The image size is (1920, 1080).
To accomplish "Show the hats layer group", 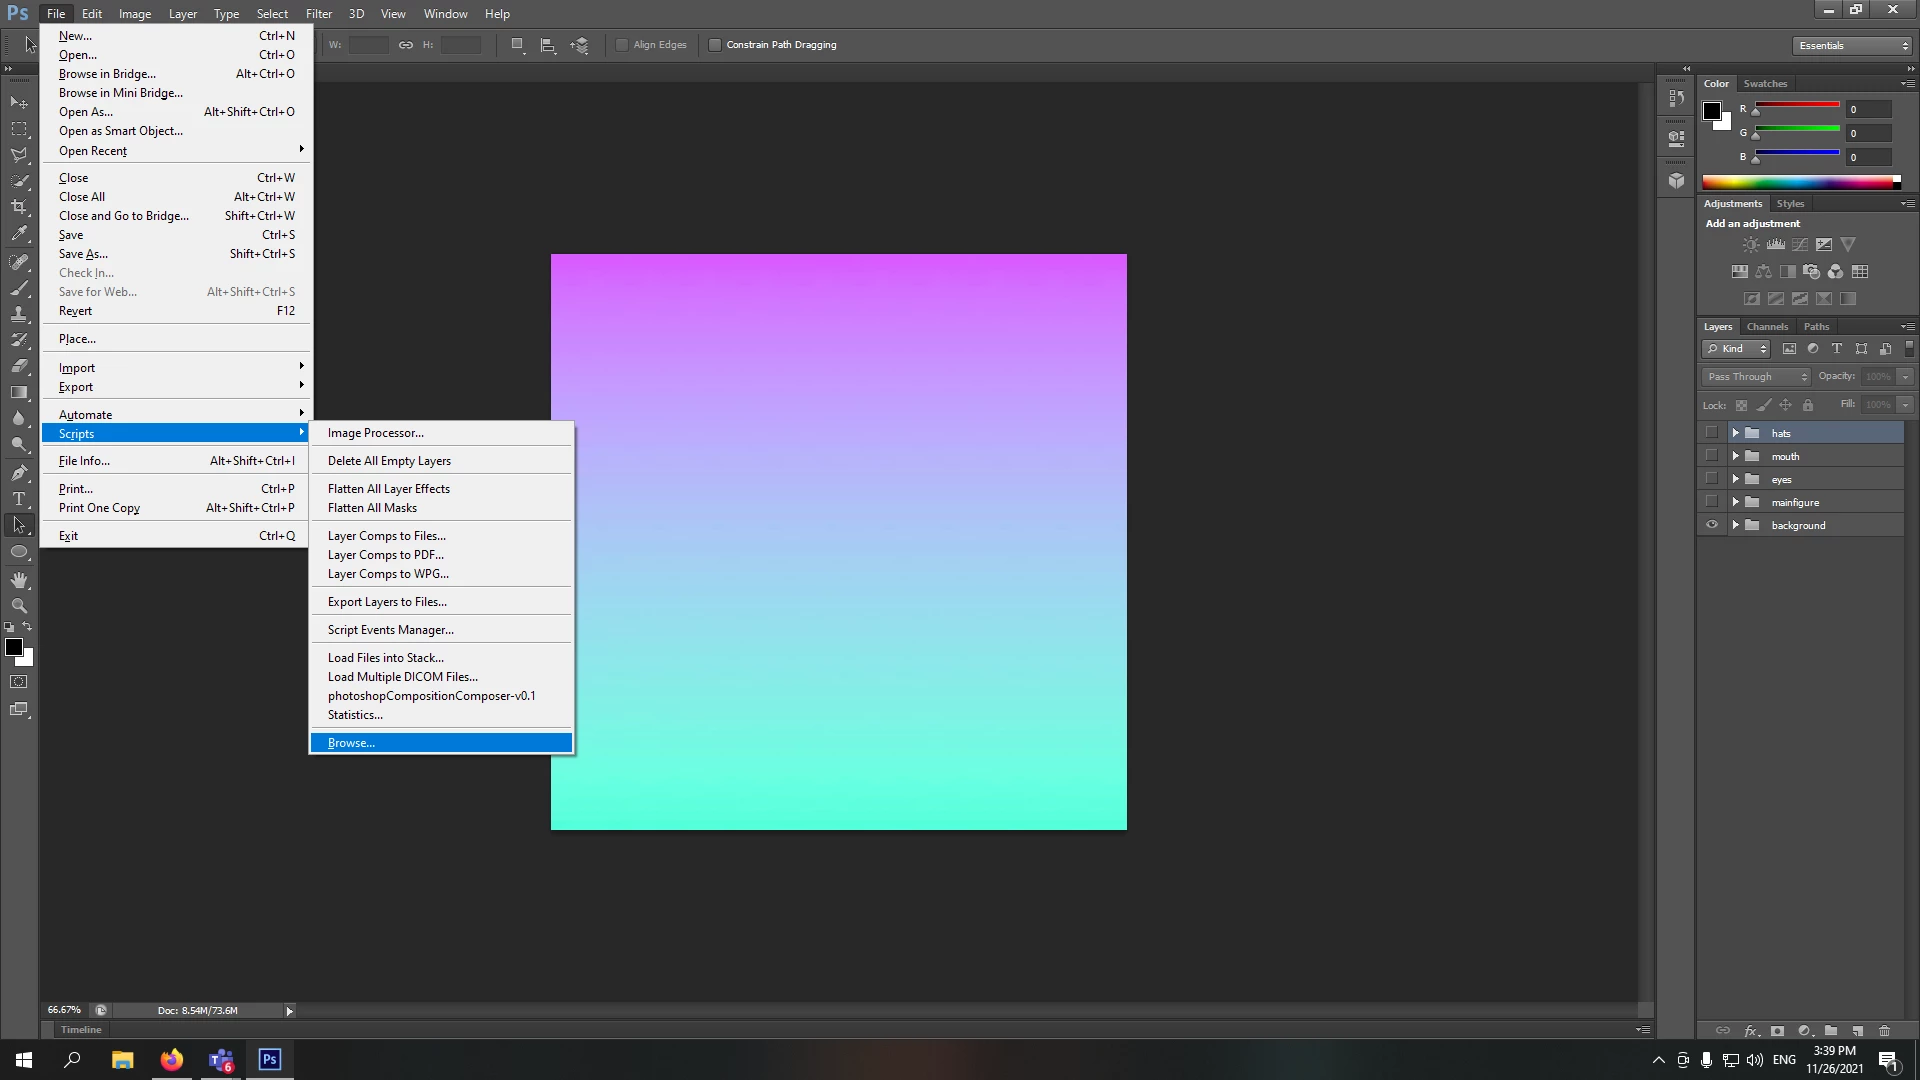I will point(1711,433).
